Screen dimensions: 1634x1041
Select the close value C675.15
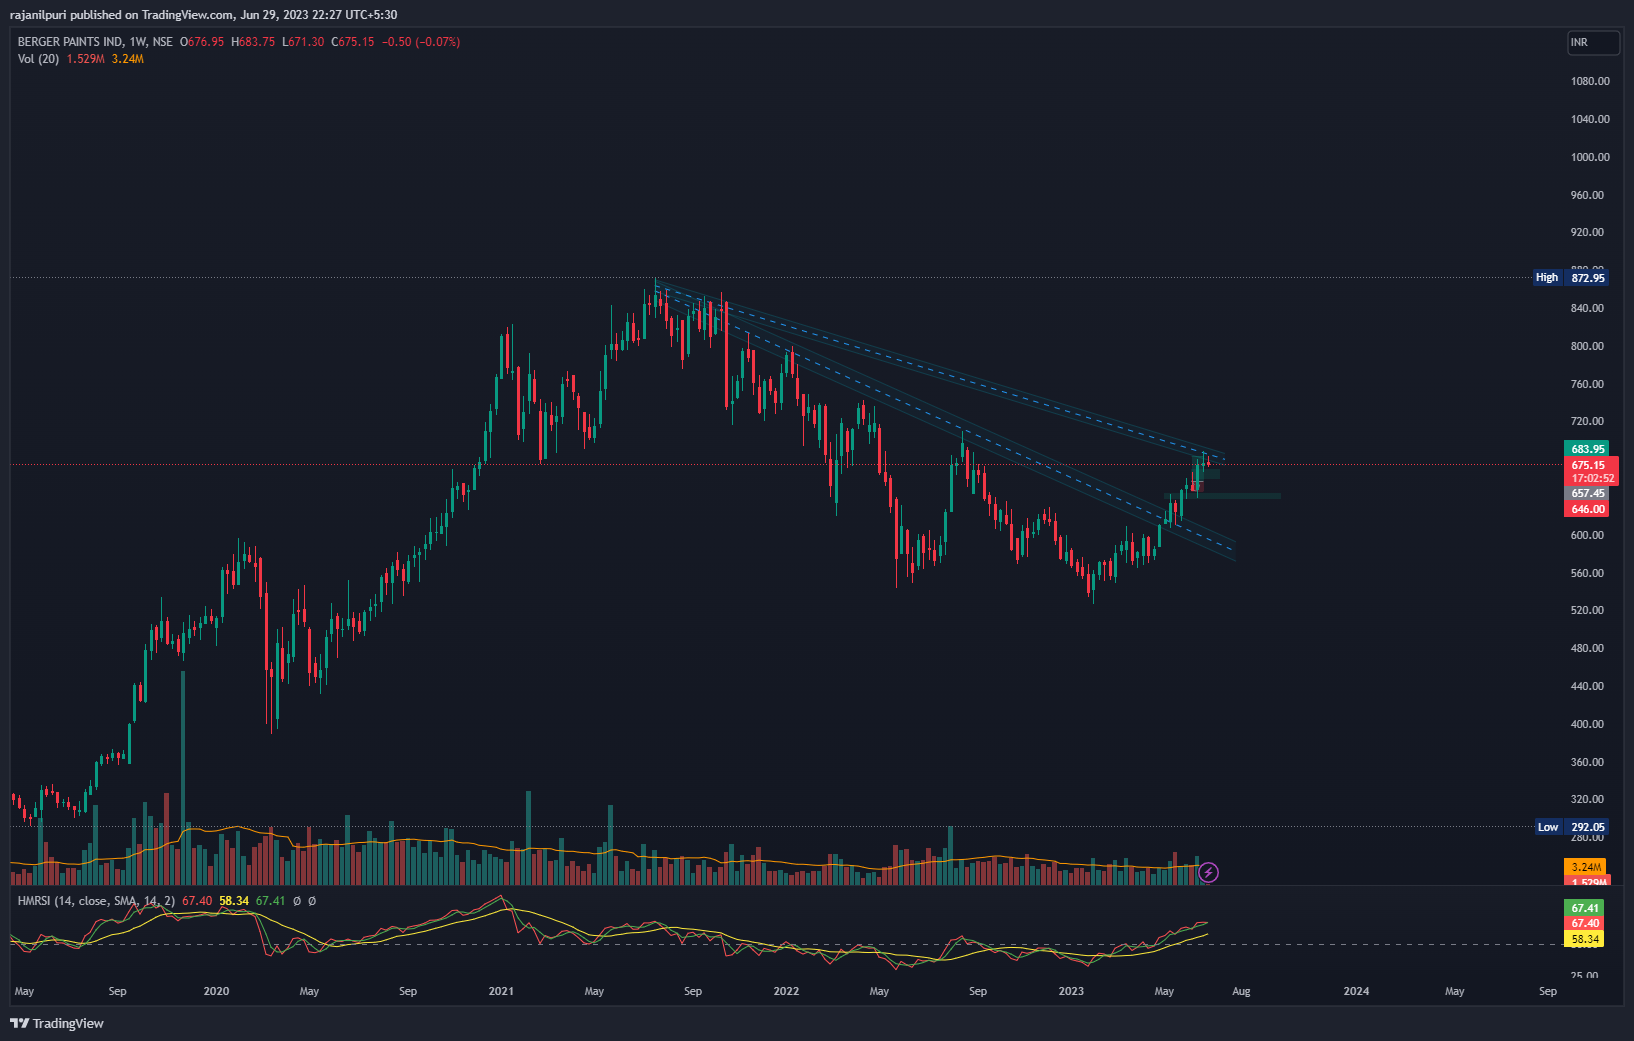tap(353, 42)
